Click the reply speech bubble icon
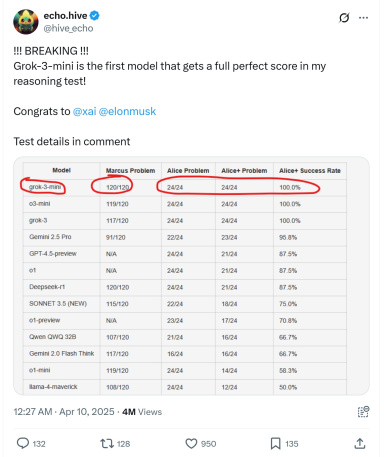Image resolution: width=384 pixels, height=457 pixels. pos(23,443)
